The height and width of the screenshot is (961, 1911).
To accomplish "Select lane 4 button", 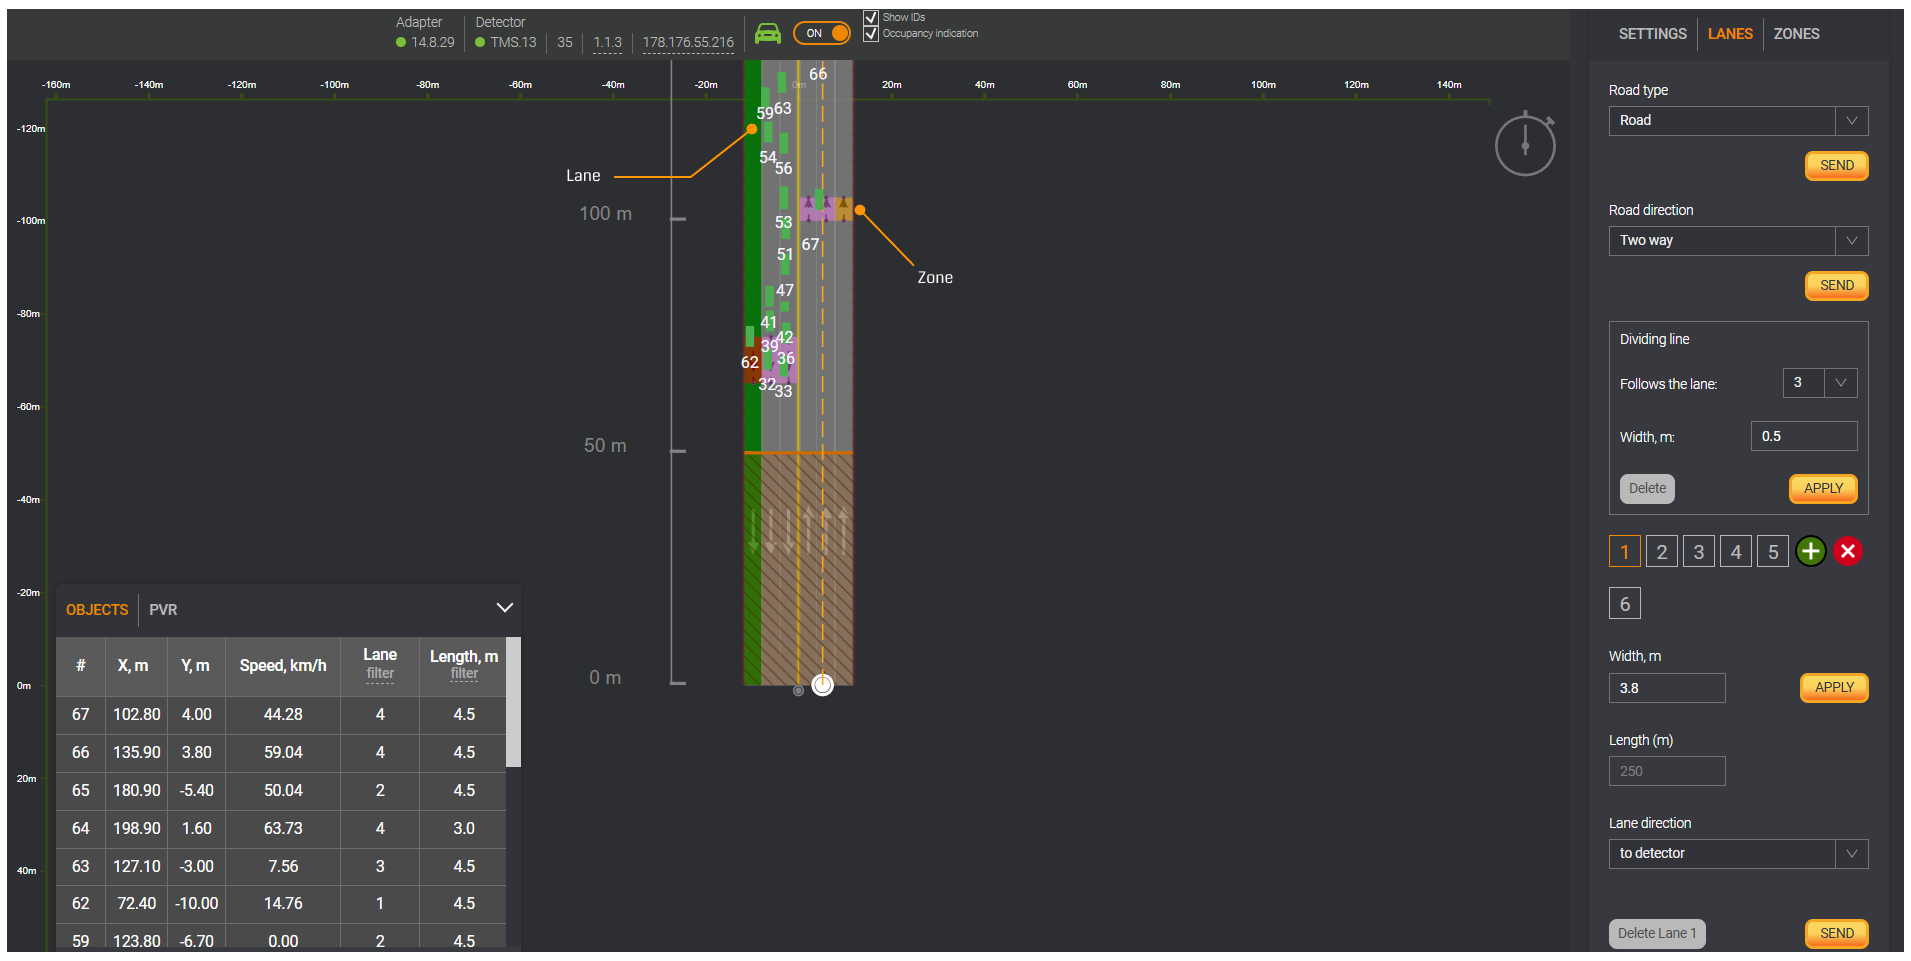I will [1736, 551].
